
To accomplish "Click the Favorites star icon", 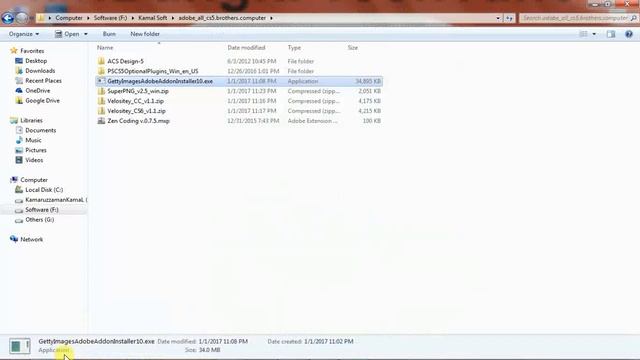I will pos(14,51).
